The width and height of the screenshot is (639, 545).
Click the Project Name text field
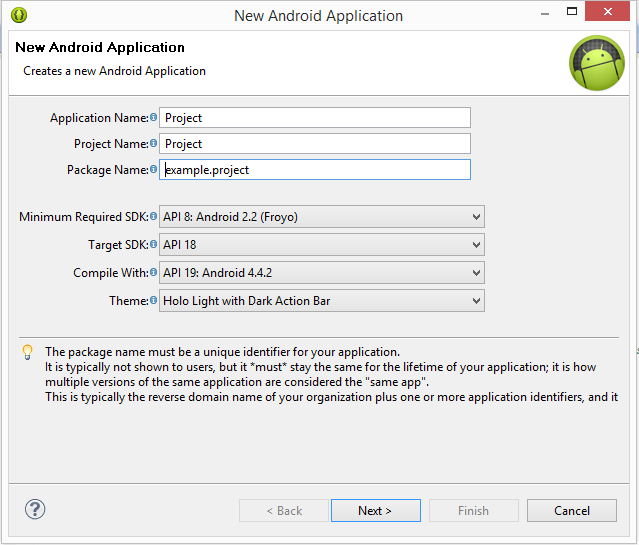click(x=315, y=143)
